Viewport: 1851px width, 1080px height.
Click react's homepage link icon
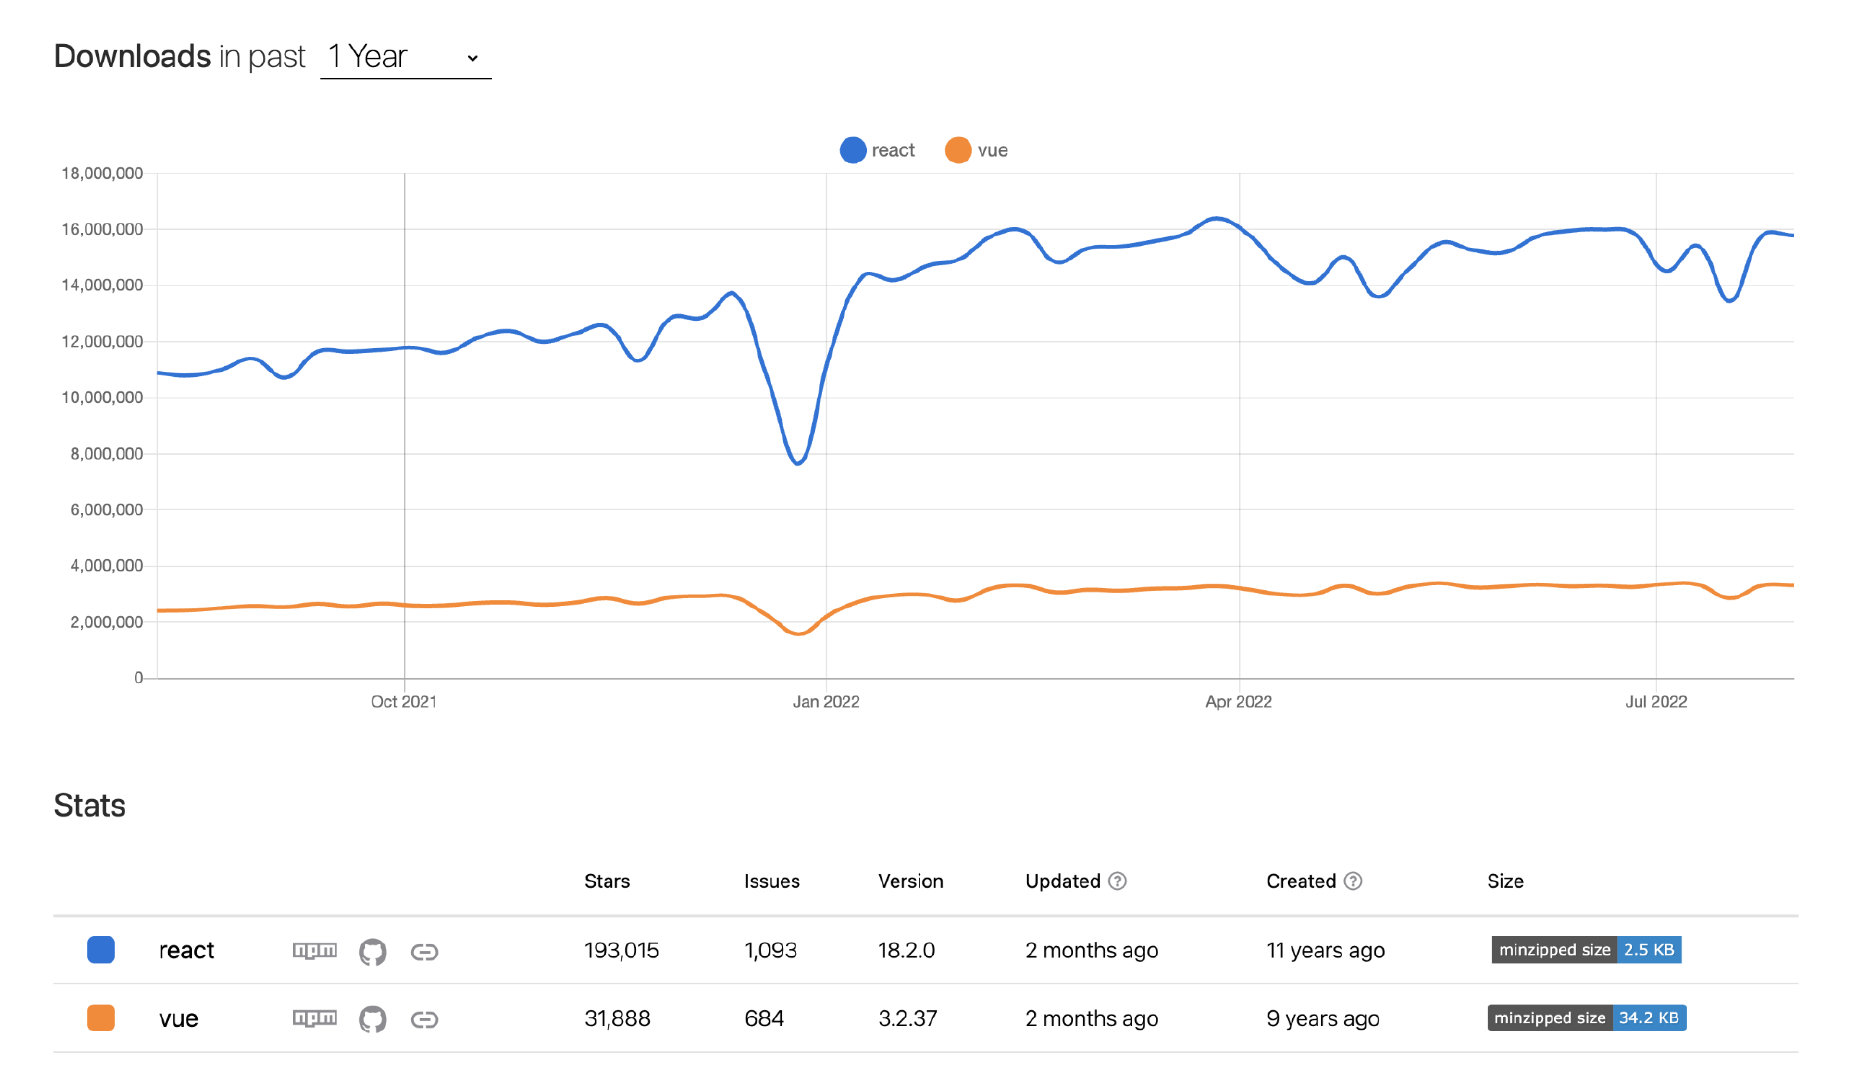(424, 951)
